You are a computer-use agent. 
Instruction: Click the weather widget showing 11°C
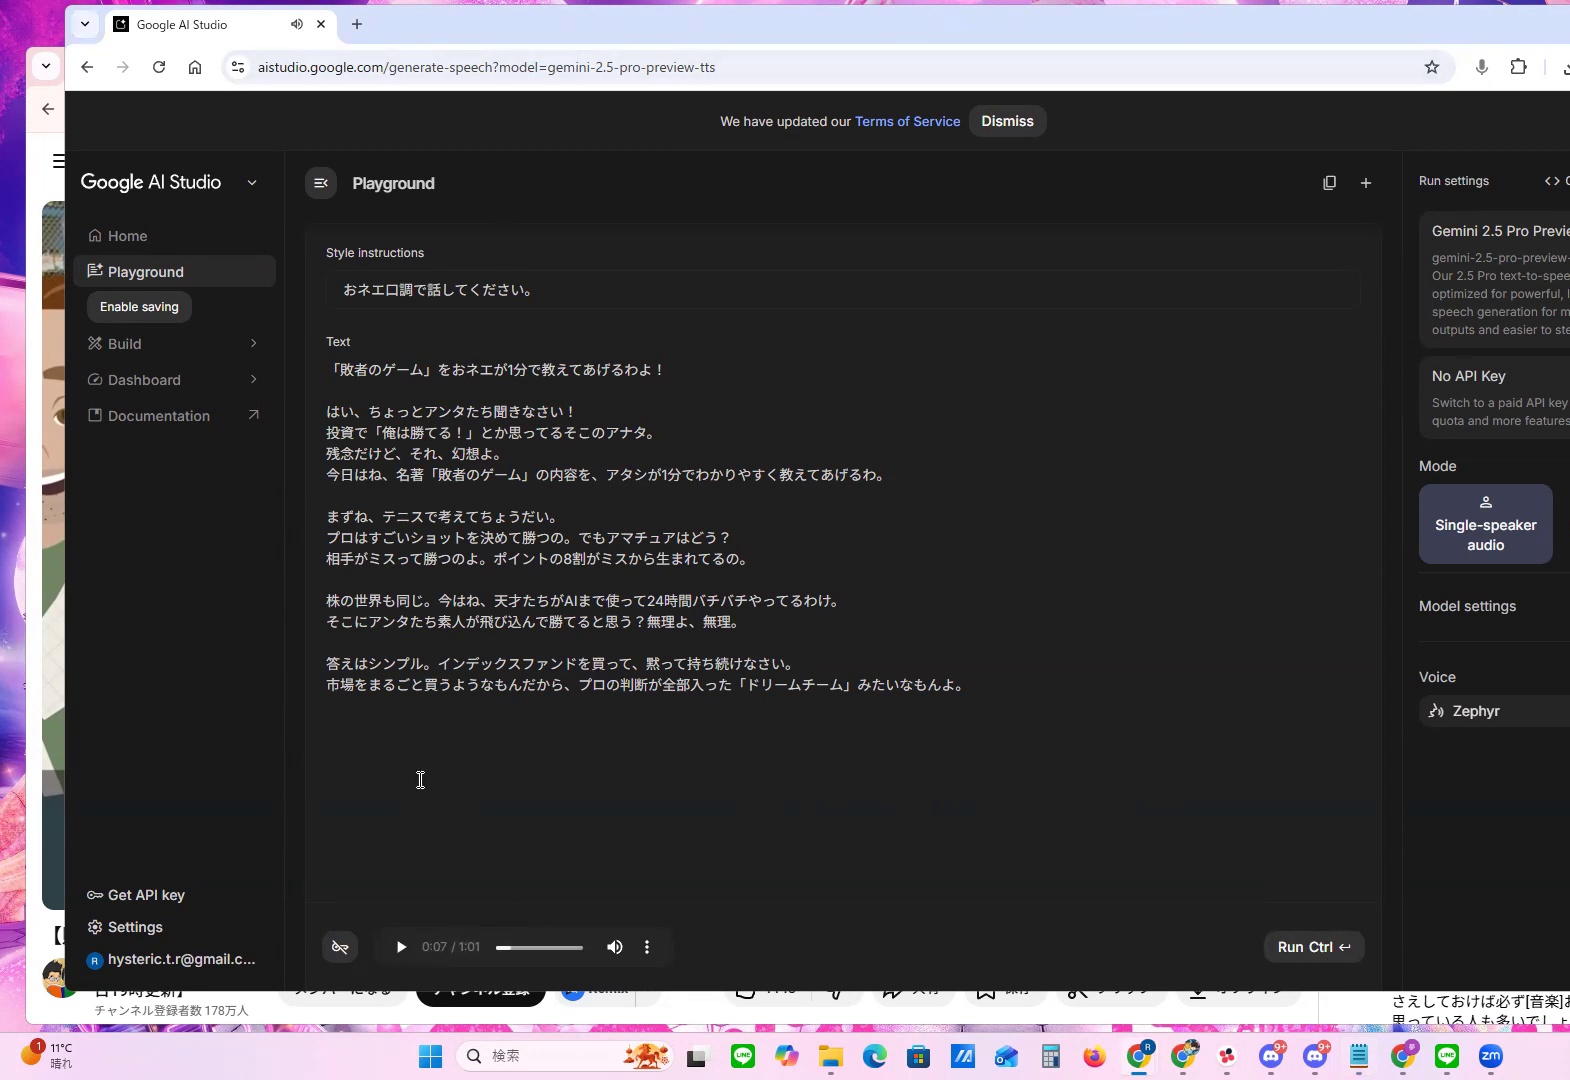click(x=47, y=1055)
